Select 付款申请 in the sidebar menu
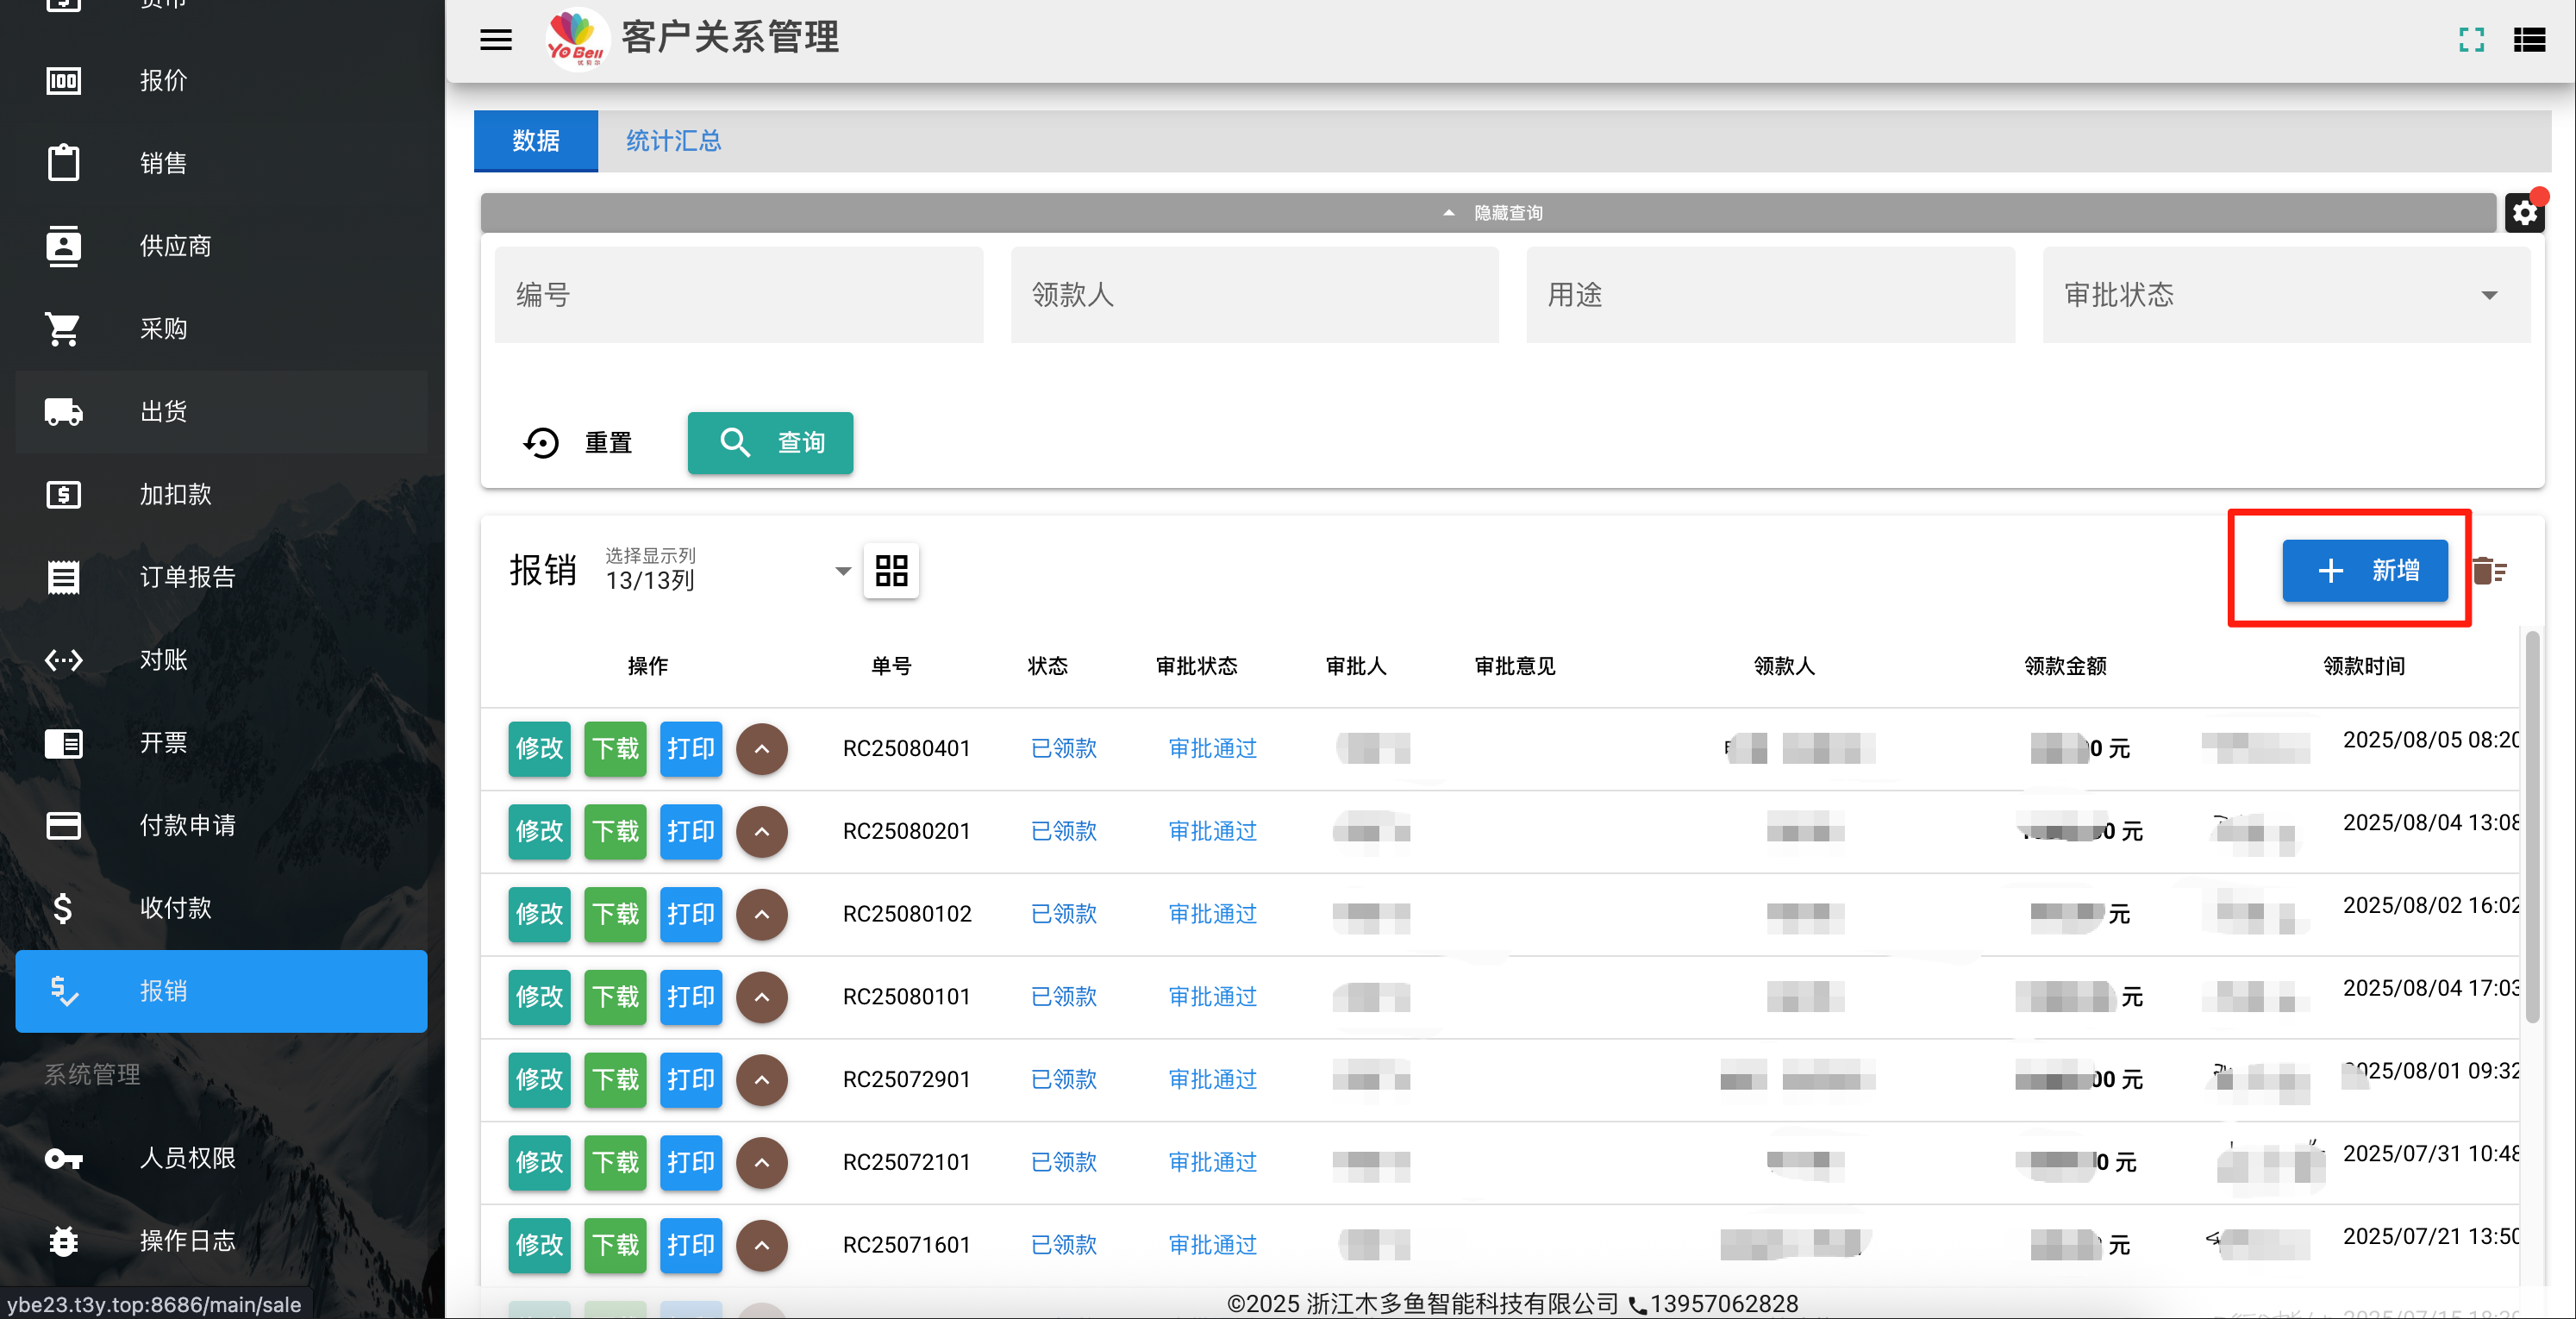Screen dimensions: 2576x1319 (221, 825)
